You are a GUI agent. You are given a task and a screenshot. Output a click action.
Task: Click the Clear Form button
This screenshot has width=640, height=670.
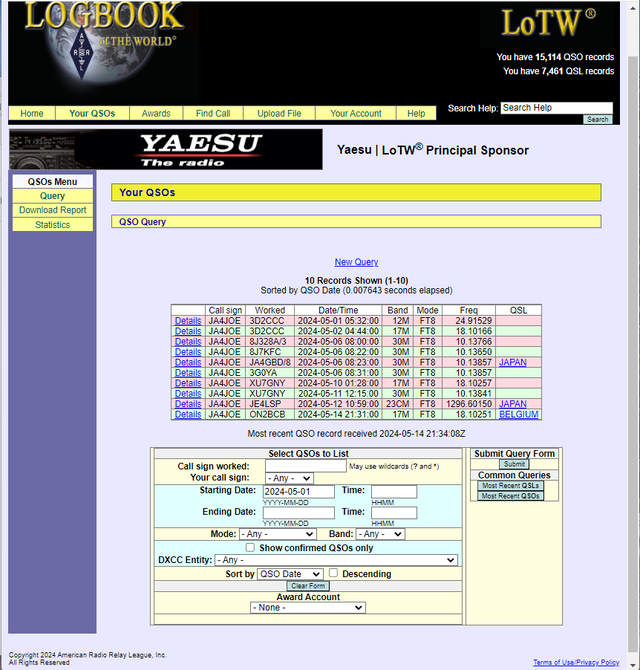point(308,586)
